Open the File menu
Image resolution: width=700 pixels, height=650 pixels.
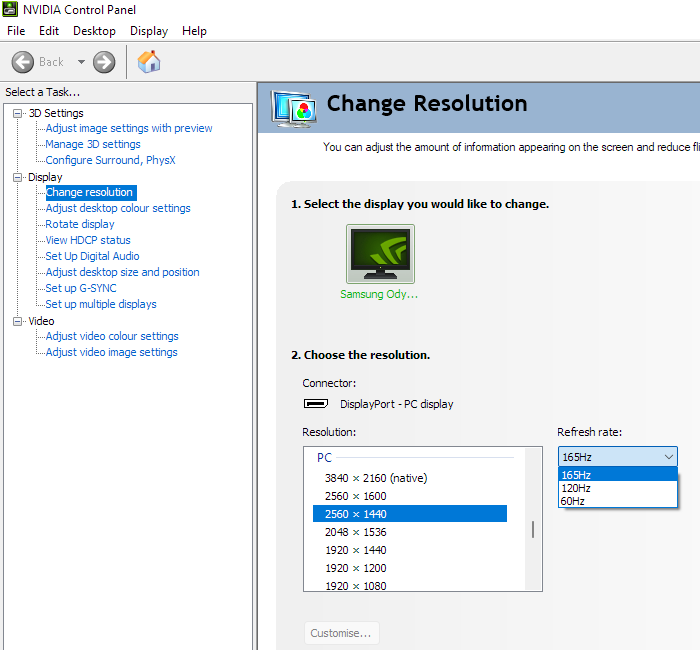click(x=16, y=31)
